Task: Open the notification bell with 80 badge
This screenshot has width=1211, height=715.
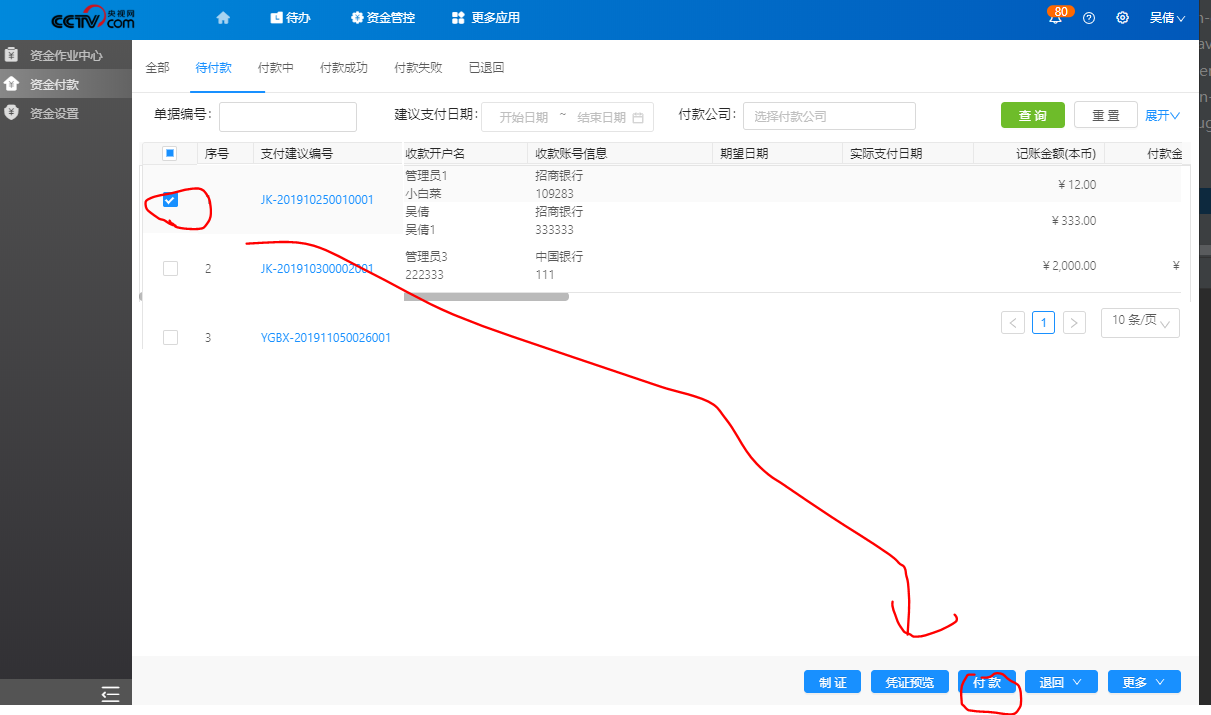Action: 1055,18
